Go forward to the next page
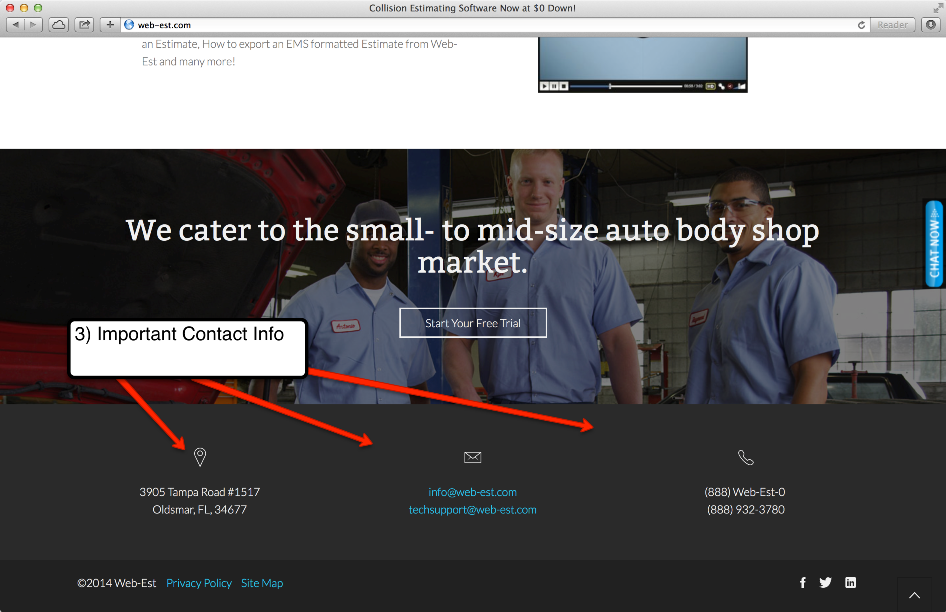This screenshot has height=612, width=946. (x=33, y=25)
